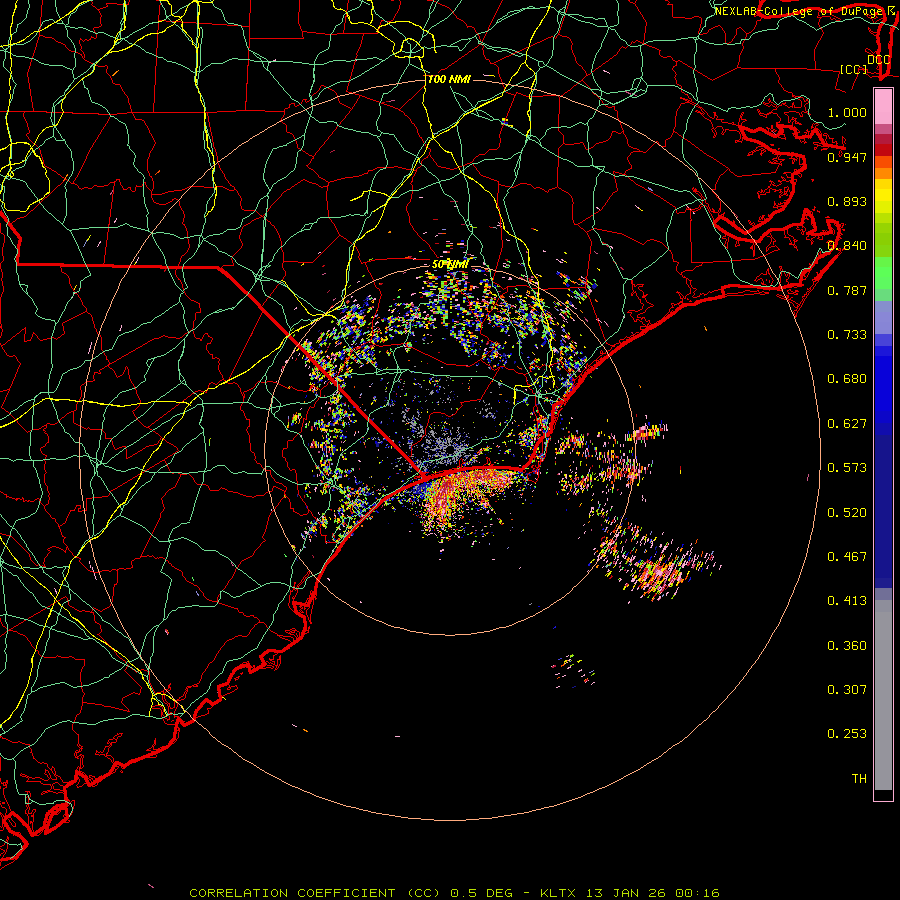Click the 0.360 scale value
Image resolution: width=900 pixels, height=900 pixels.
point(847,646)
